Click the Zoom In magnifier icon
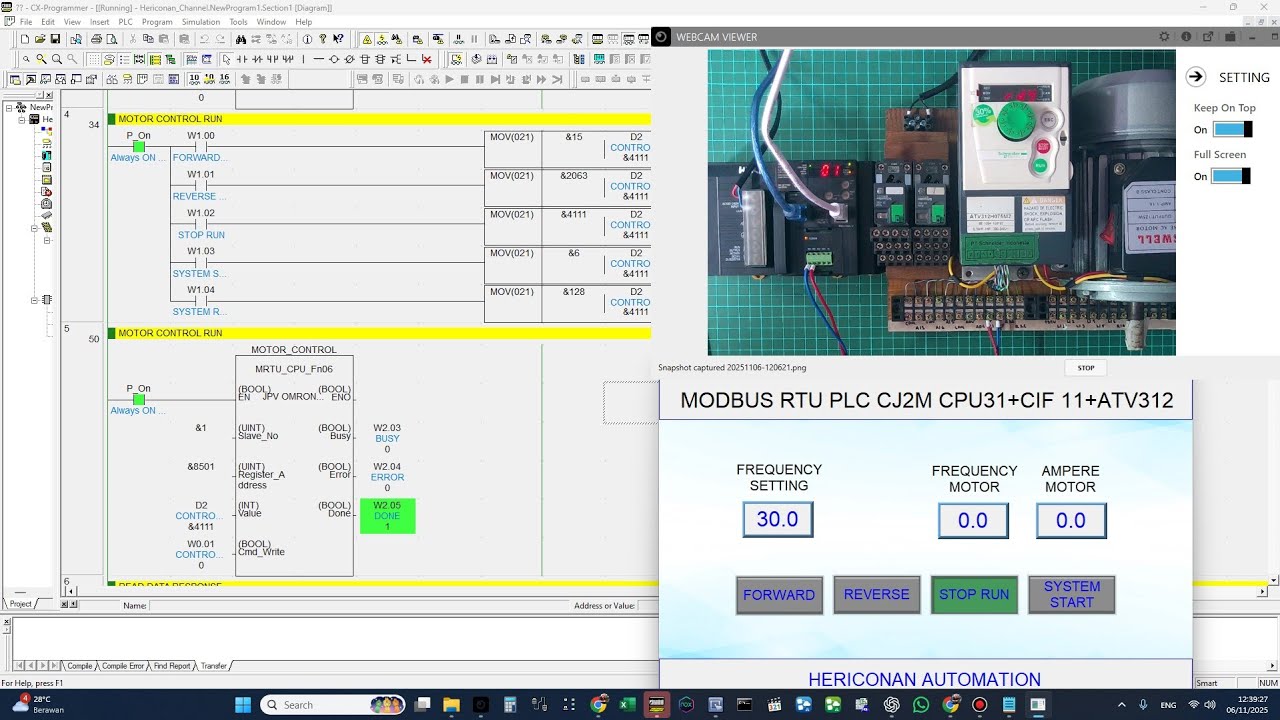Screen dimensions: 1280x720 tap(57, 59)
